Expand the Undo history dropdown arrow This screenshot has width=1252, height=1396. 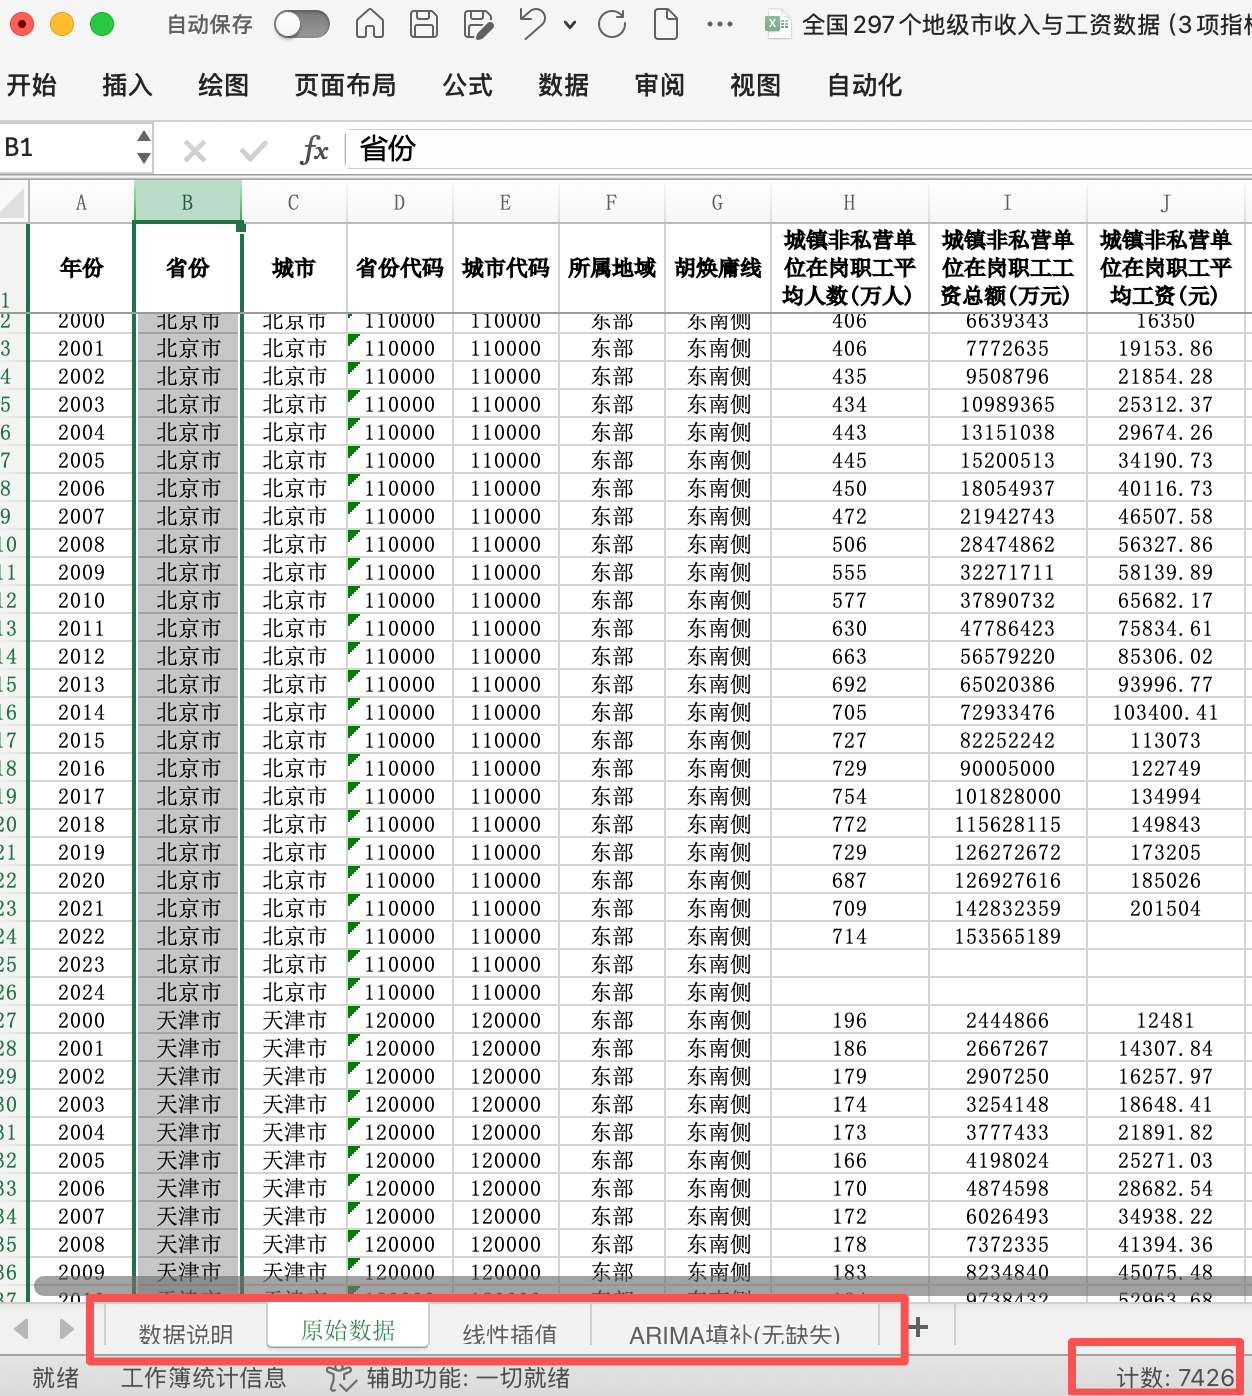point(570,25)
